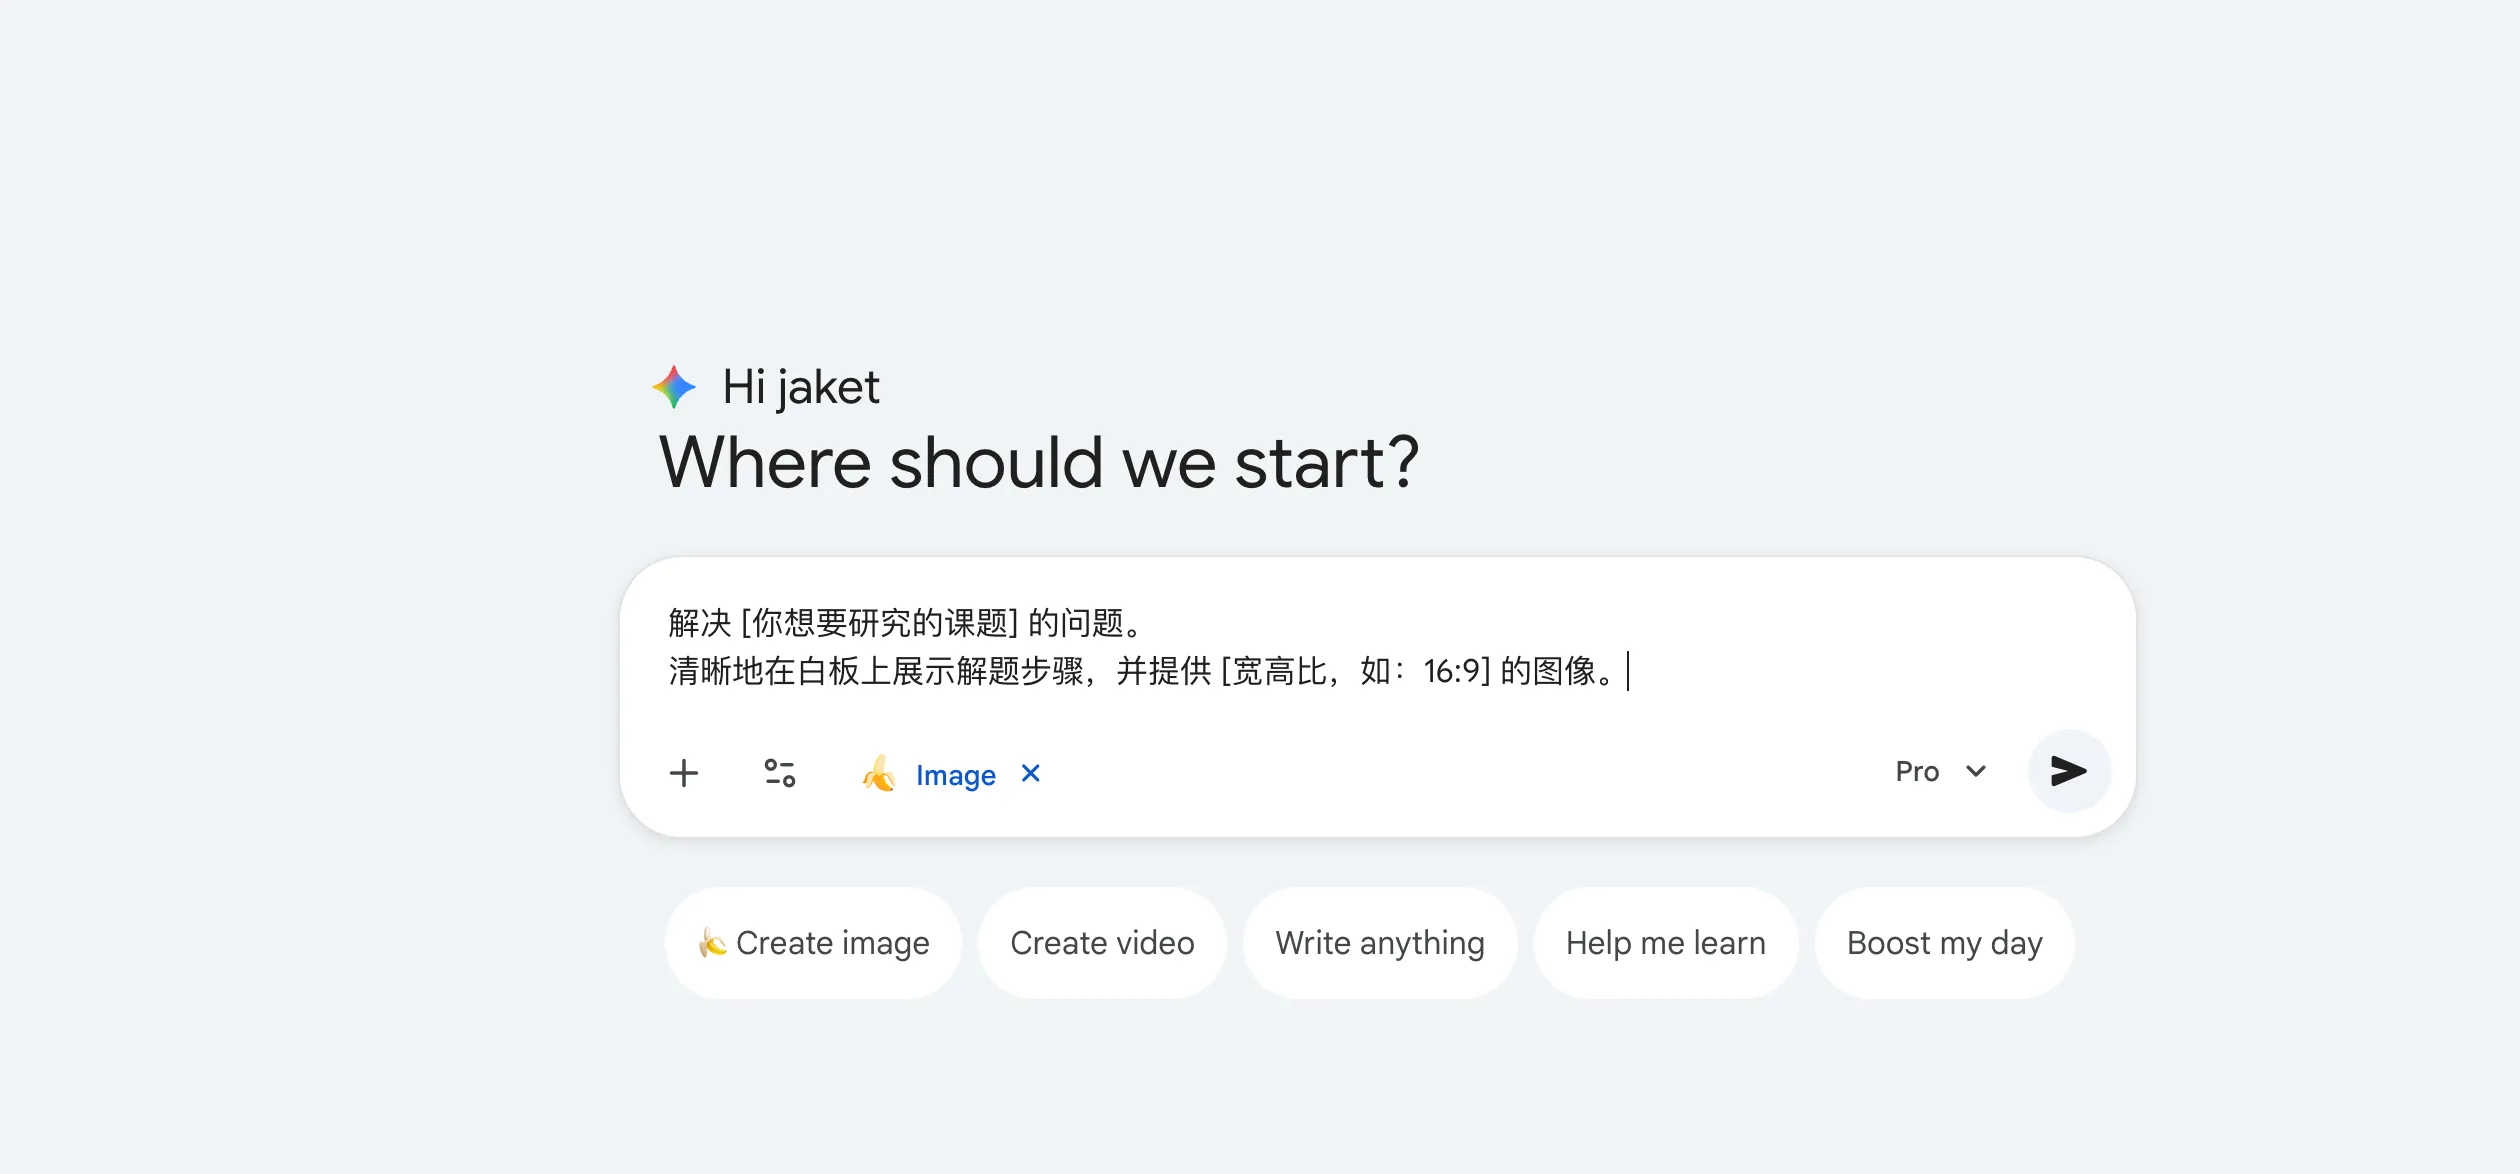
Task: Open the tools settings icon in the prompt bar
Action: 780,772
